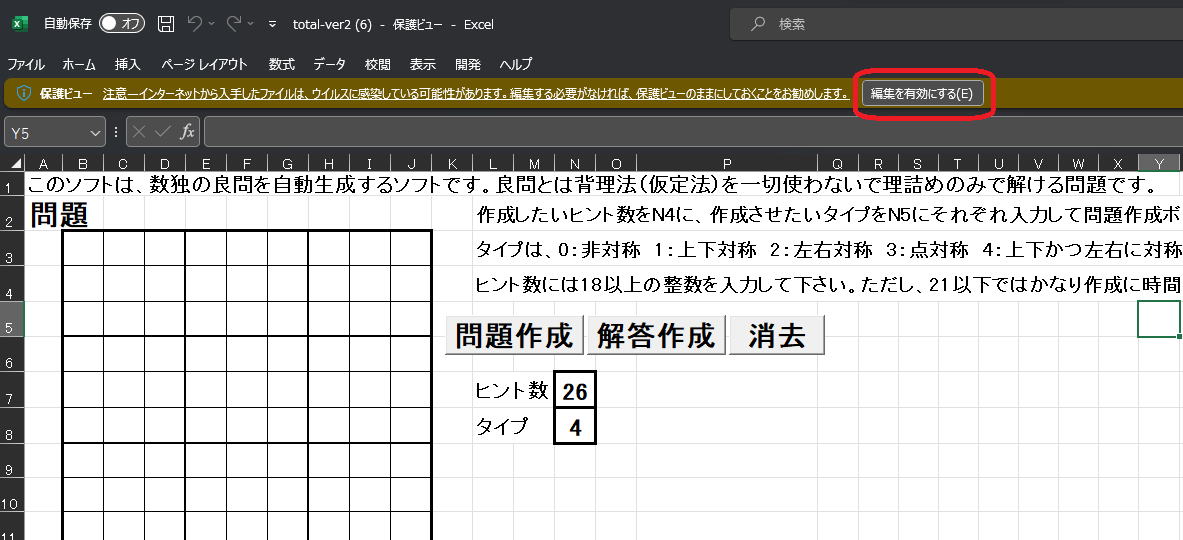The height and width of the screenshot is (540, 1183).
Task: Open the ファイル menu
Action: (x=26, y=64)
